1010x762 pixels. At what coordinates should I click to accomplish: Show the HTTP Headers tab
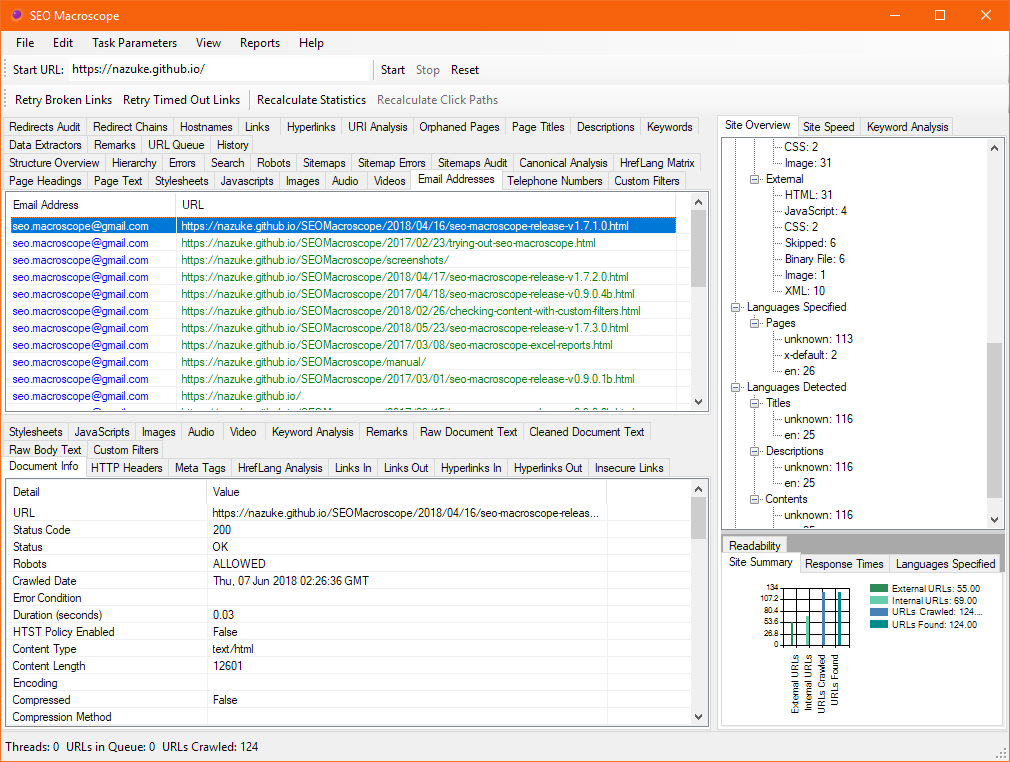pyautogui.click(x=126, y=468)
